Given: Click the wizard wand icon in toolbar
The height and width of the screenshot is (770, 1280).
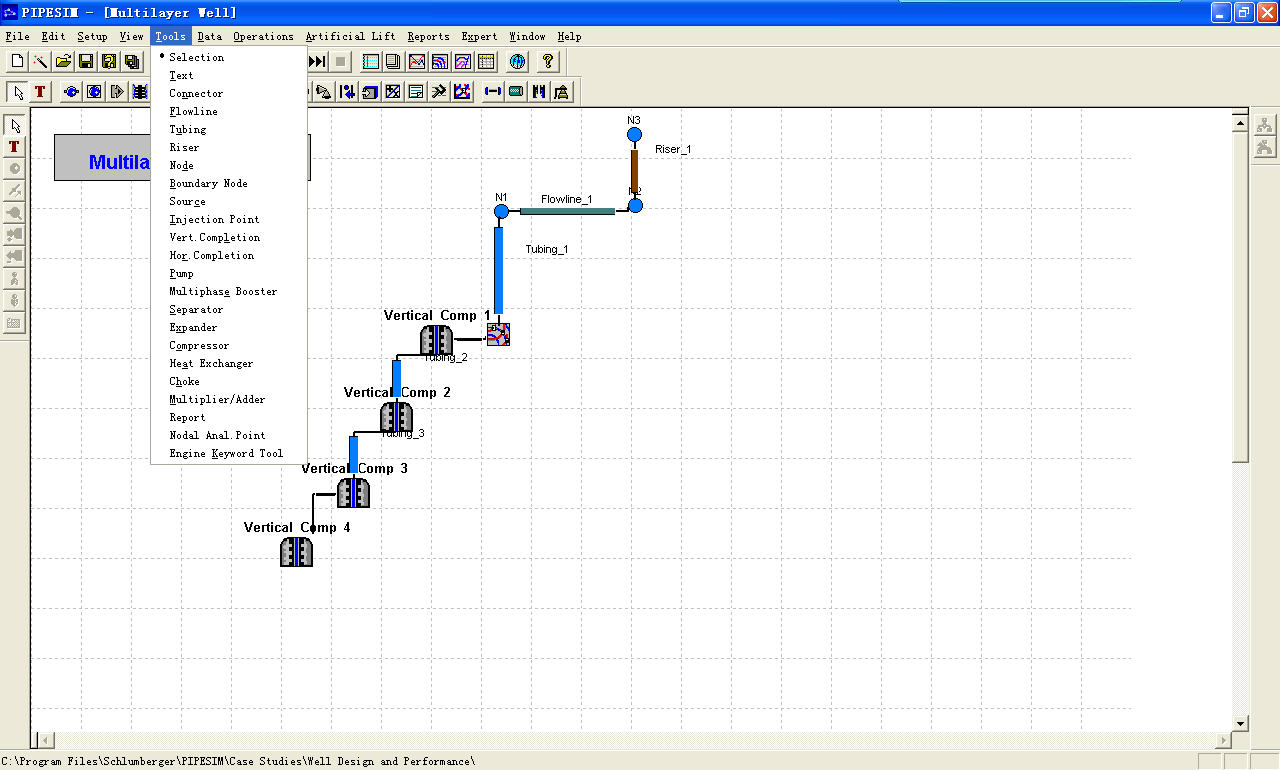Looking at the screenshot, I should coord(40,62).
